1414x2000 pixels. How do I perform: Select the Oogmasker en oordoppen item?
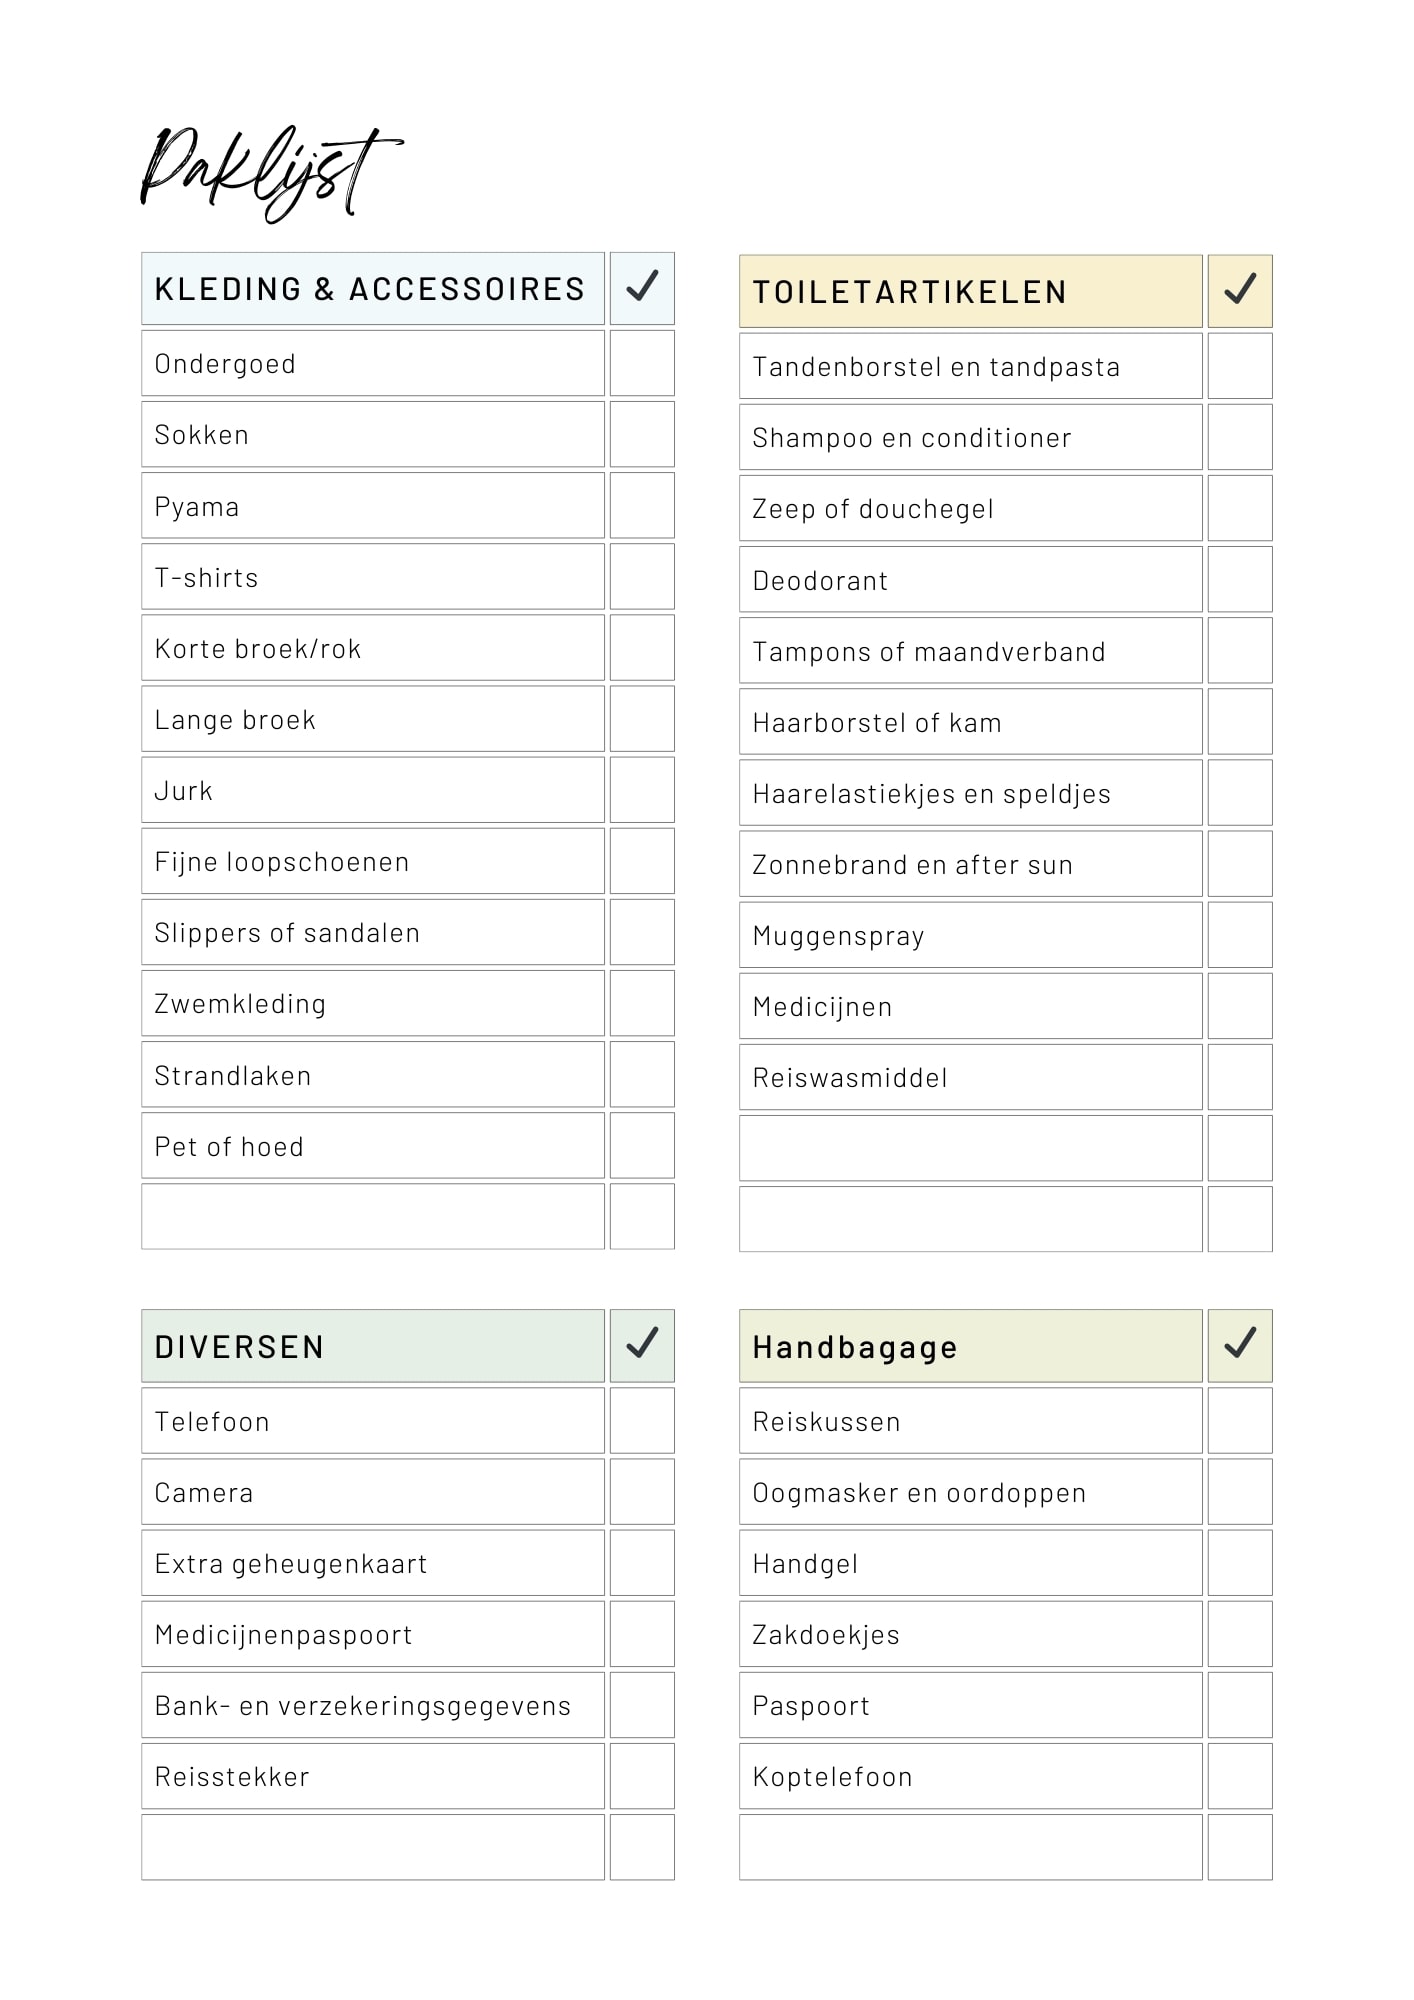coord(919,1492)
